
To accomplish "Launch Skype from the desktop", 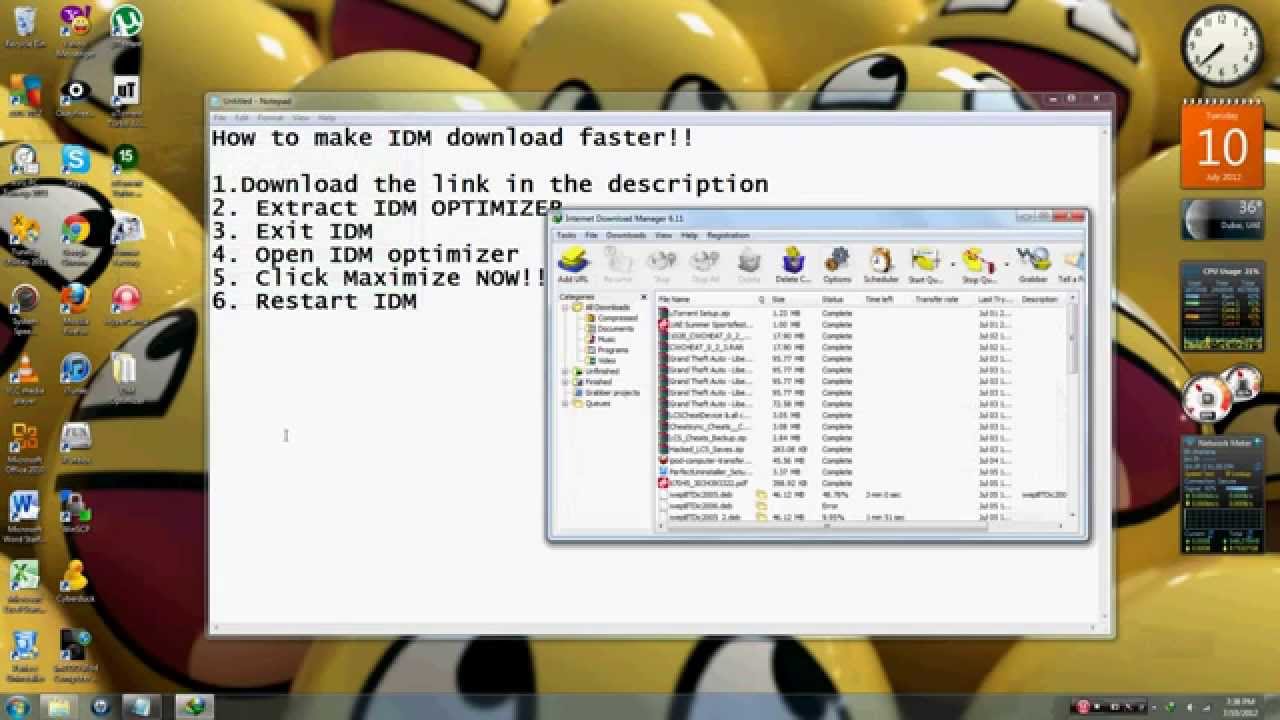I will pyautogui.click(x=75, y=165).
